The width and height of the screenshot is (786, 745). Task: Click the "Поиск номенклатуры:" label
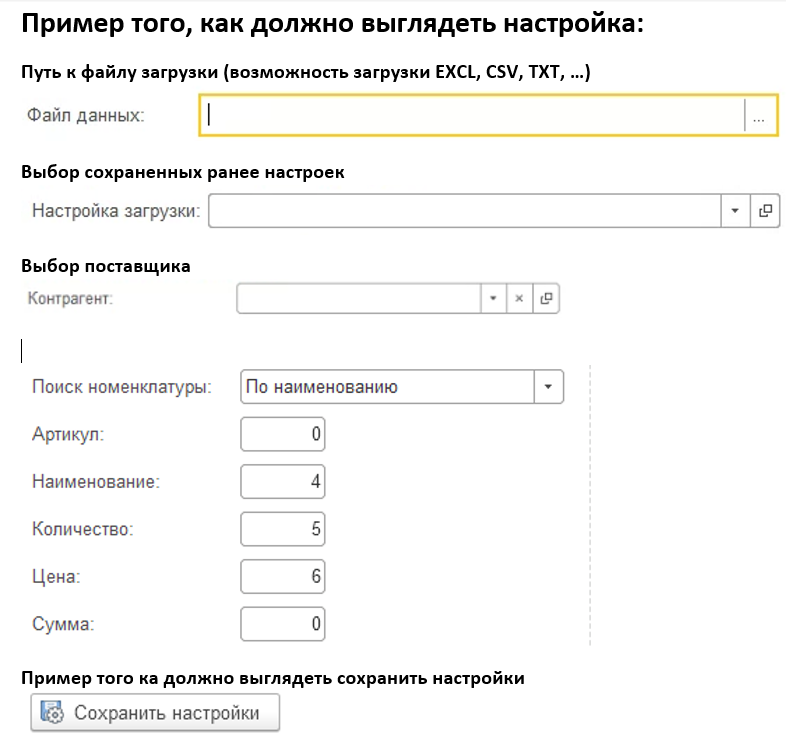tap(122, 387)
